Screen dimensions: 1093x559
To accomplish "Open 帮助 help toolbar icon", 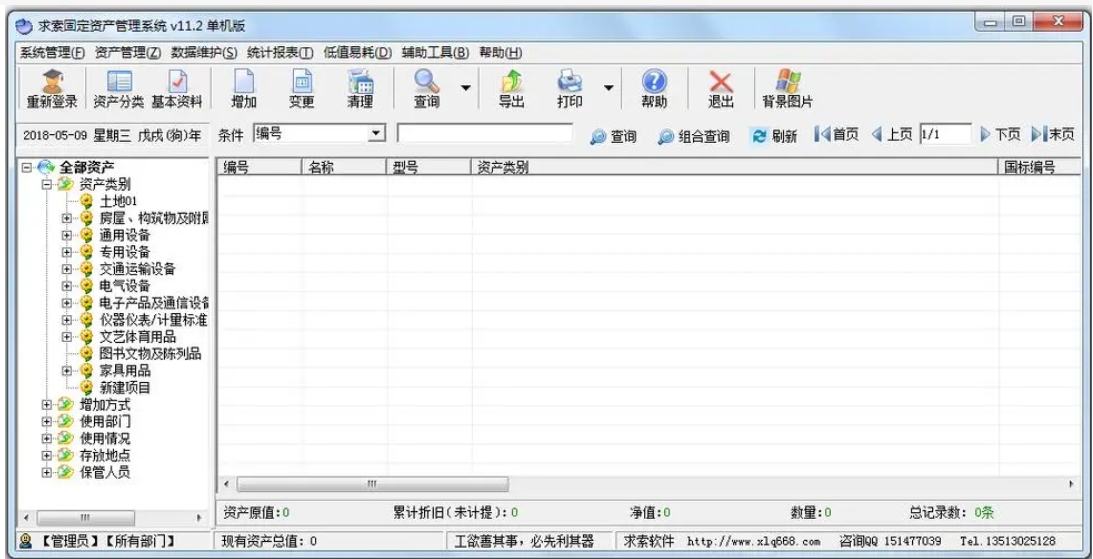I will (x=654, y=89).
